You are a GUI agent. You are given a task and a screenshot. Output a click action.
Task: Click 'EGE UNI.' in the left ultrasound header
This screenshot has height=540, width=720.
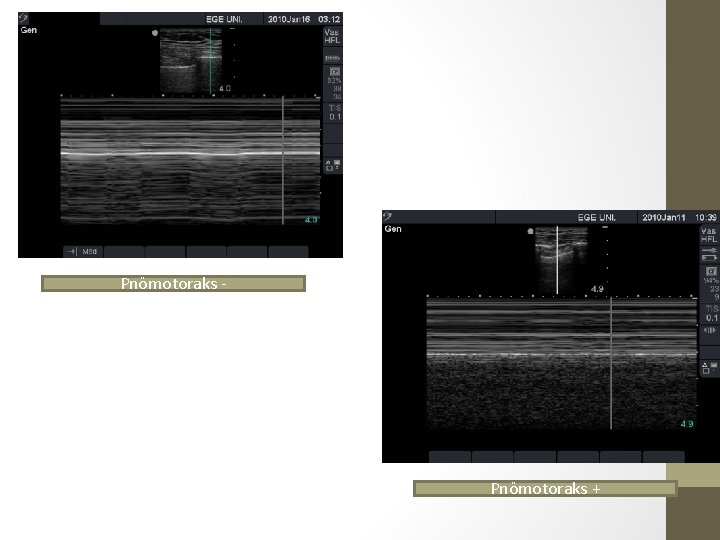(x=224, y=19)
